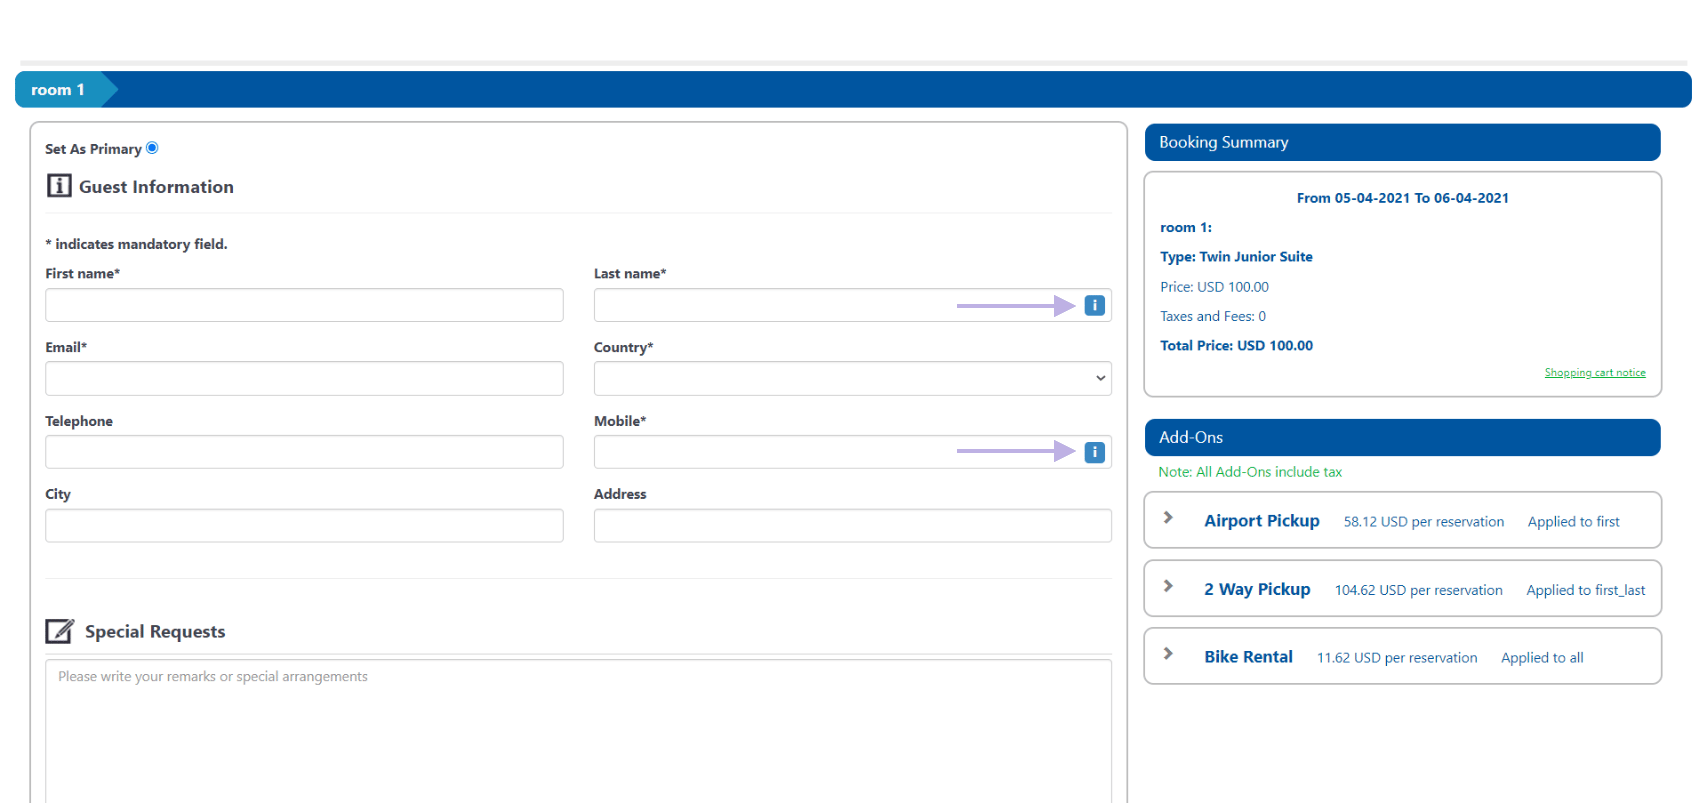Image resolution: width=1707 pixels, height=803 pixels.
Task: Click 'Applied to all' text
Action: [x=1542, y=658]
